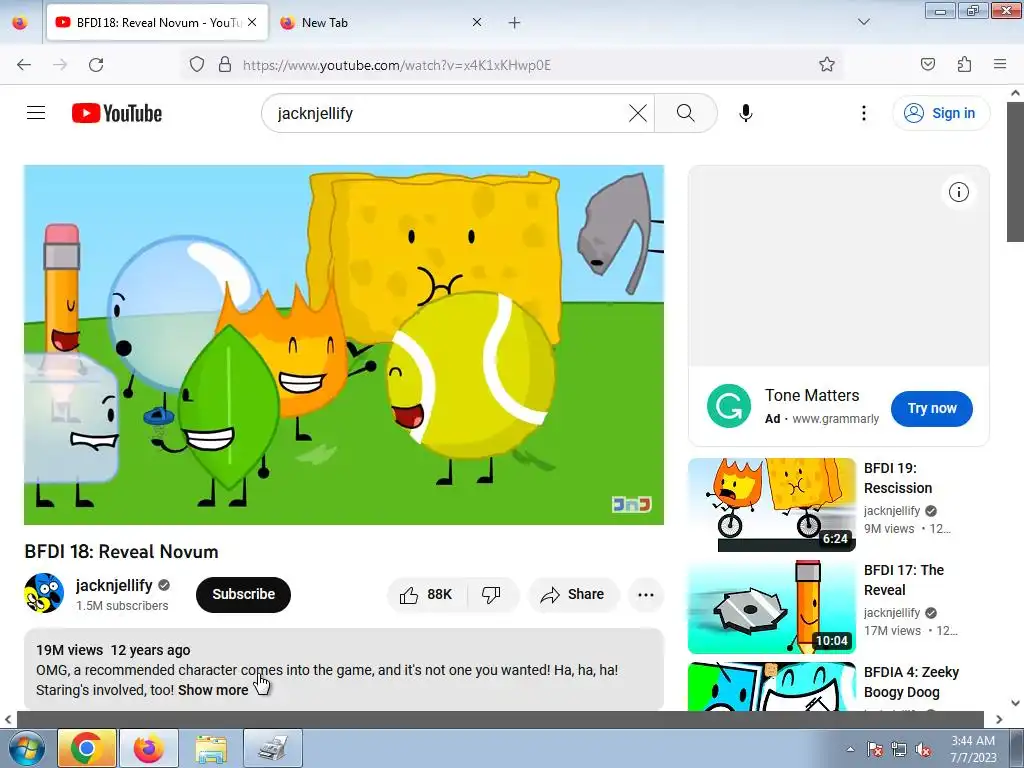Viewport: 1024px width, 768px height.
Task: Open the Firefox application menu
Action: click(x=1000, y=64)
